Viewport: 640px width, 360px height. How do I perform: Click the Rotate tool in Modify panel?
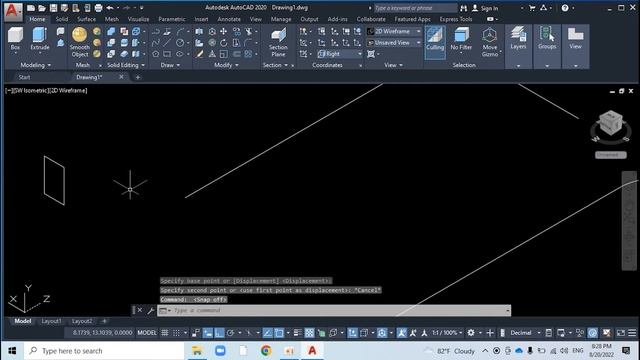224,42
